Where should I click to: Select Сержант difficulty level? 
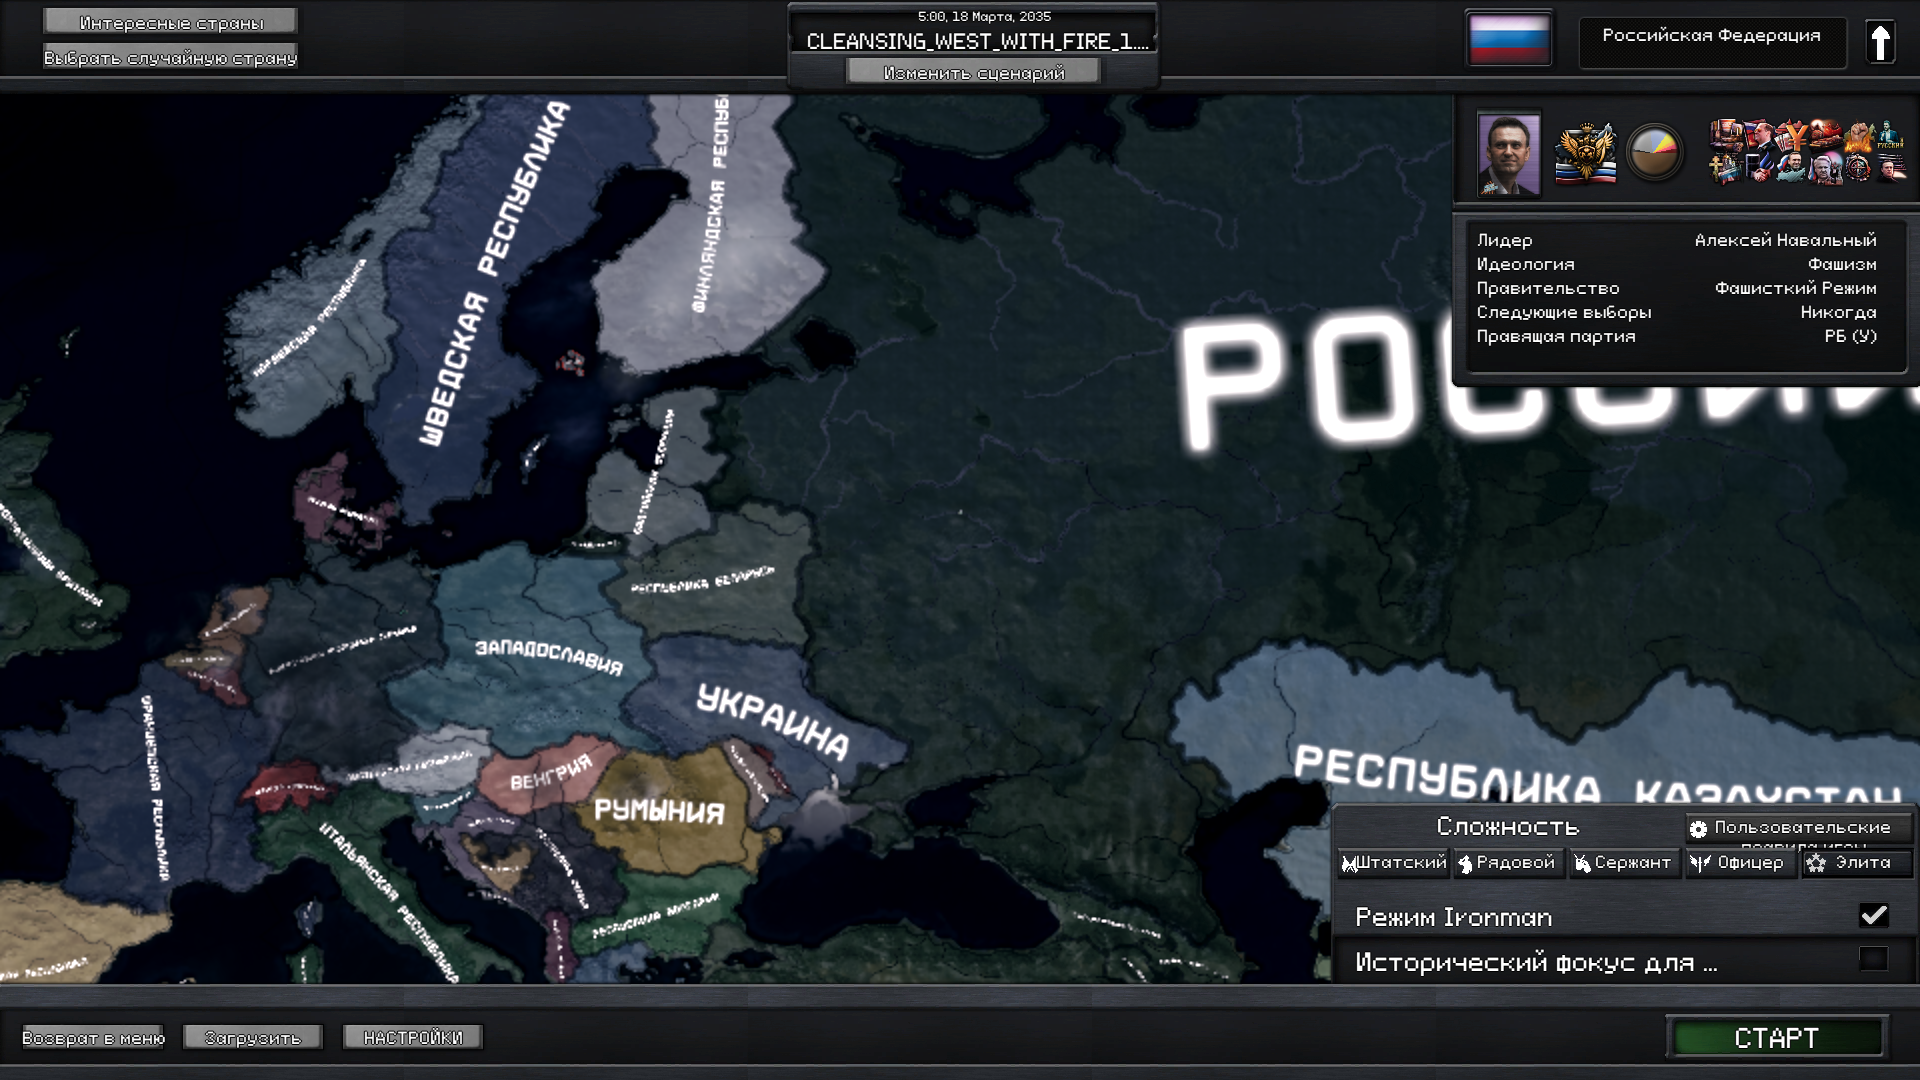pos(1623,862)
